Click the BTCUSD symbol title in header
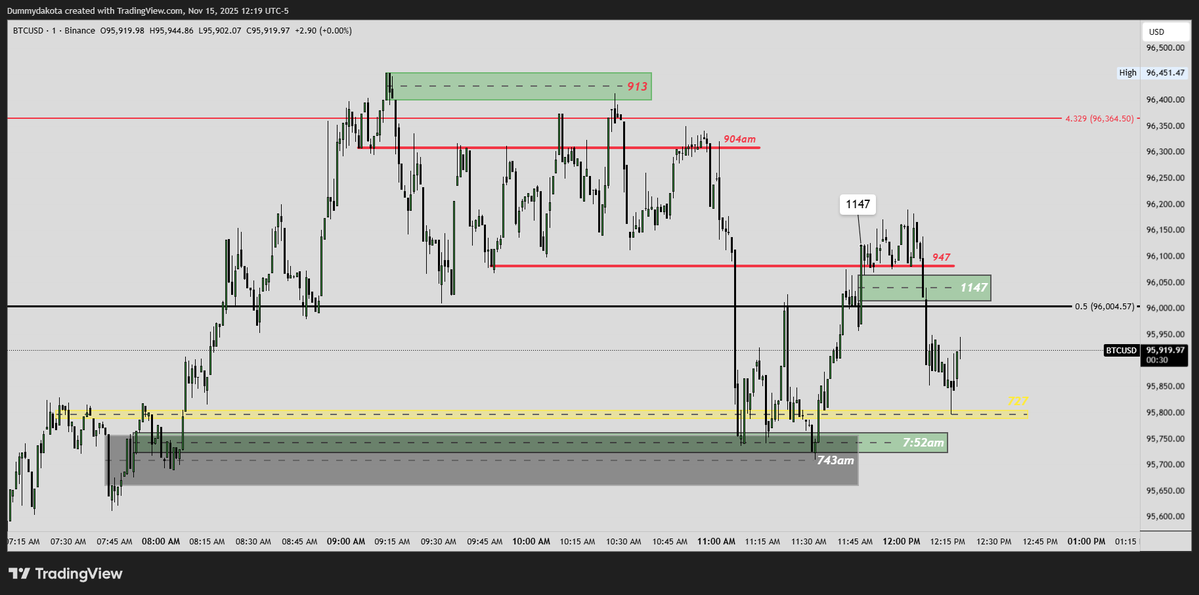The image size is (1199, 595). click(31, 31)
